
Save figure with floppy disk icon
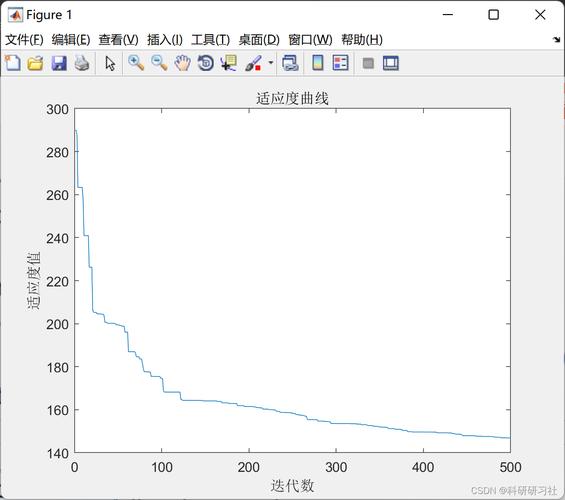59,63
